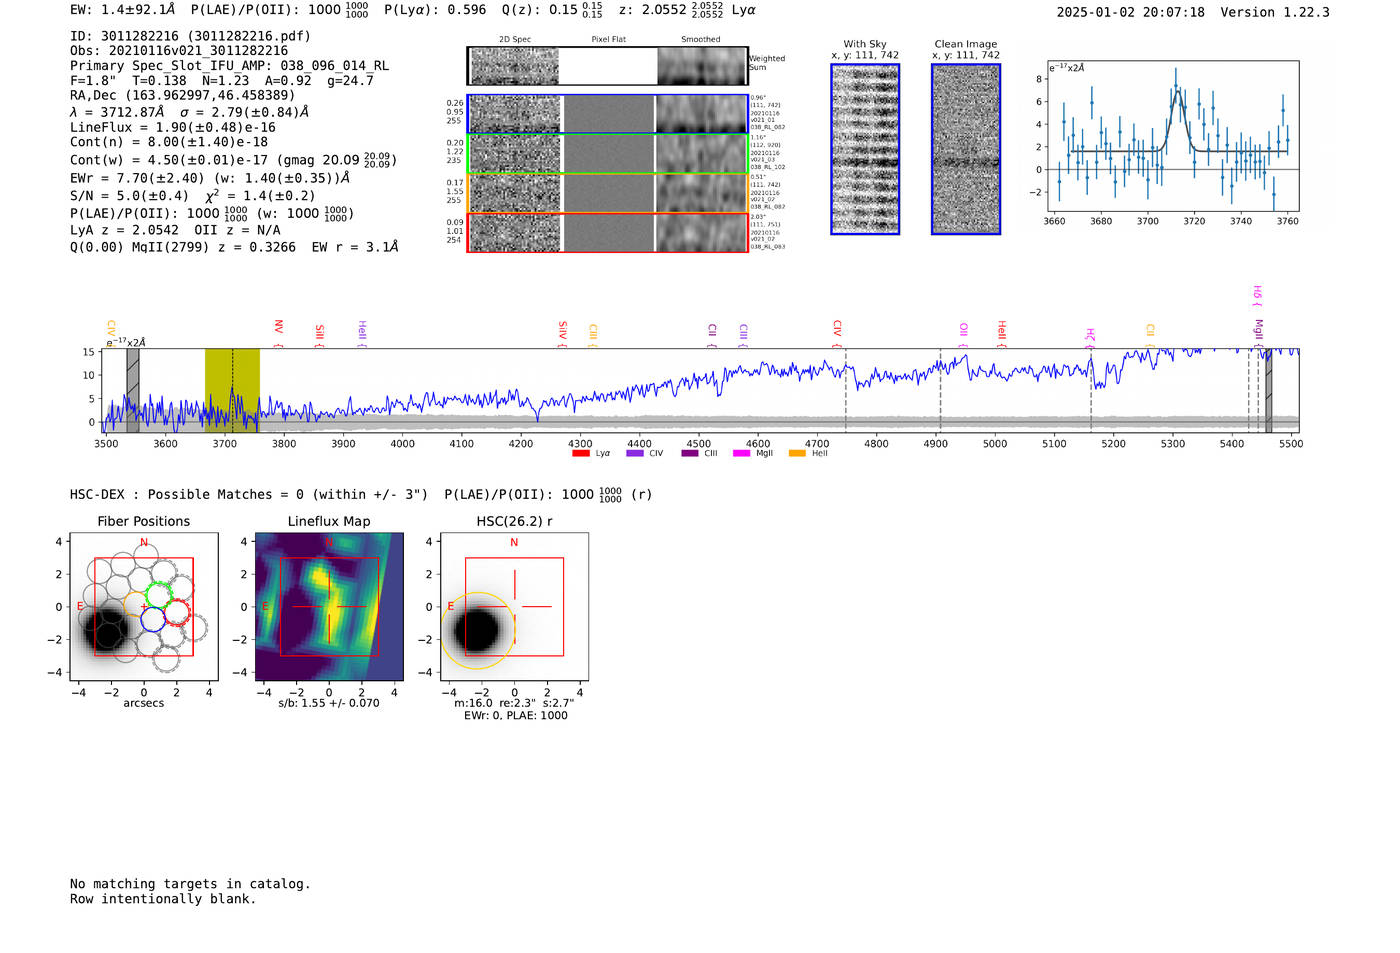Click the orange HeII legend swatch
The height and width of the screenshot is (953, 1400).
click(797, 454)
